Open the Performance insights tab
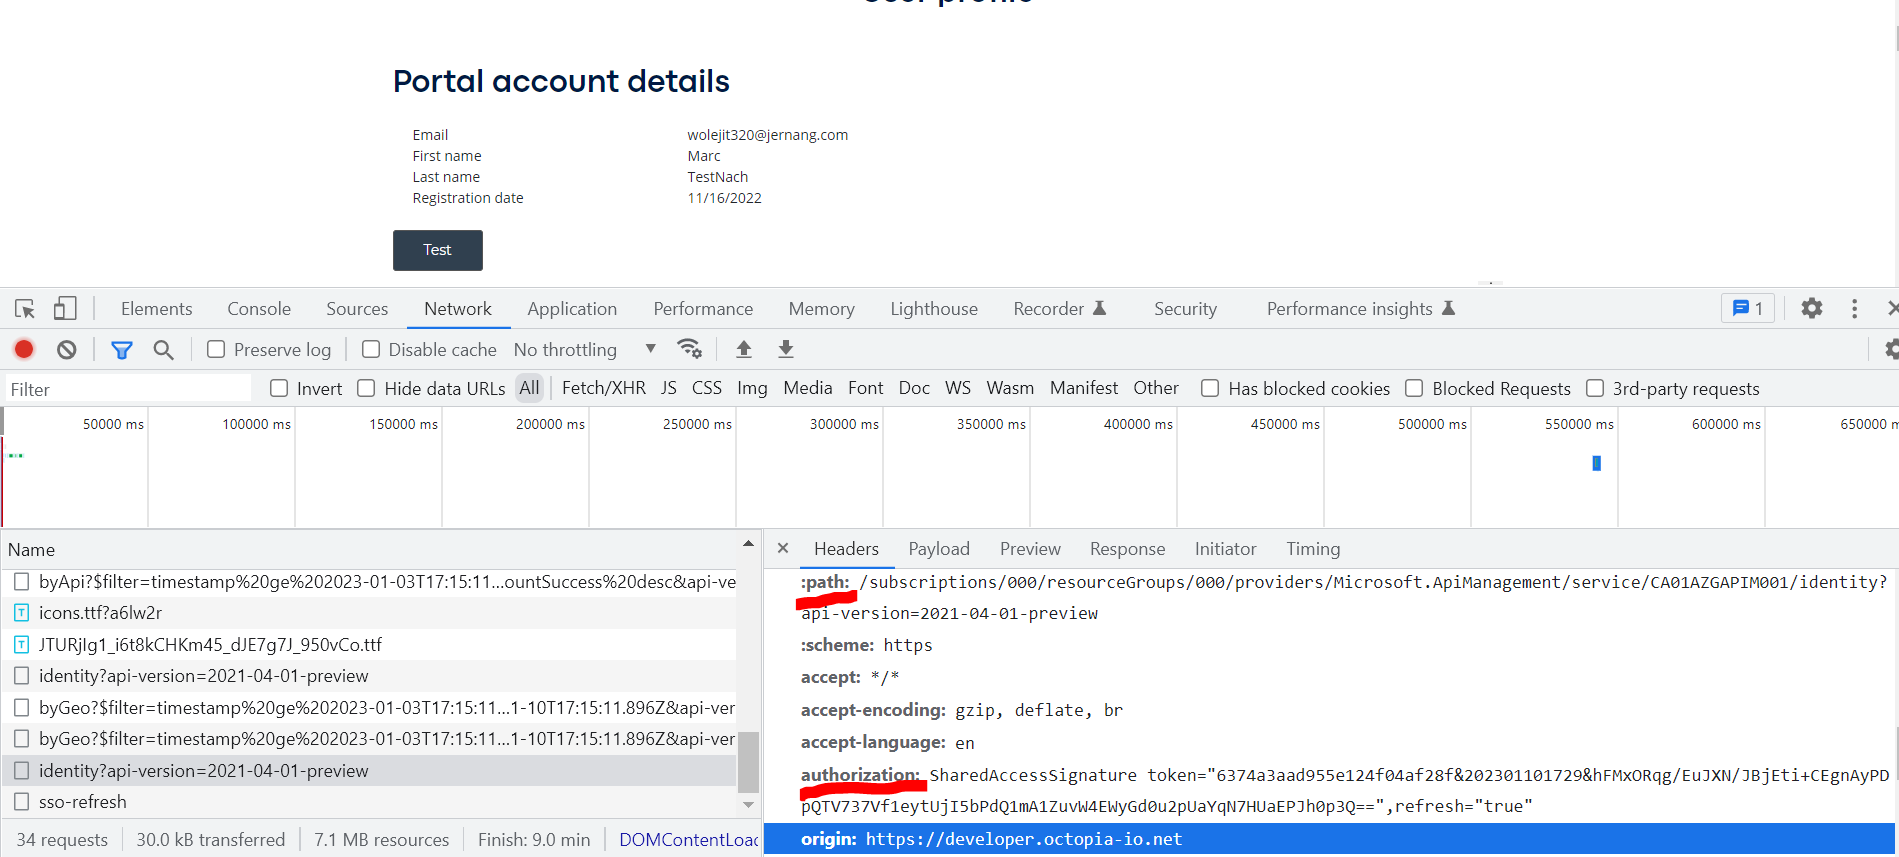This screenshot has height=857, width=1899. tap(1360, 309)
